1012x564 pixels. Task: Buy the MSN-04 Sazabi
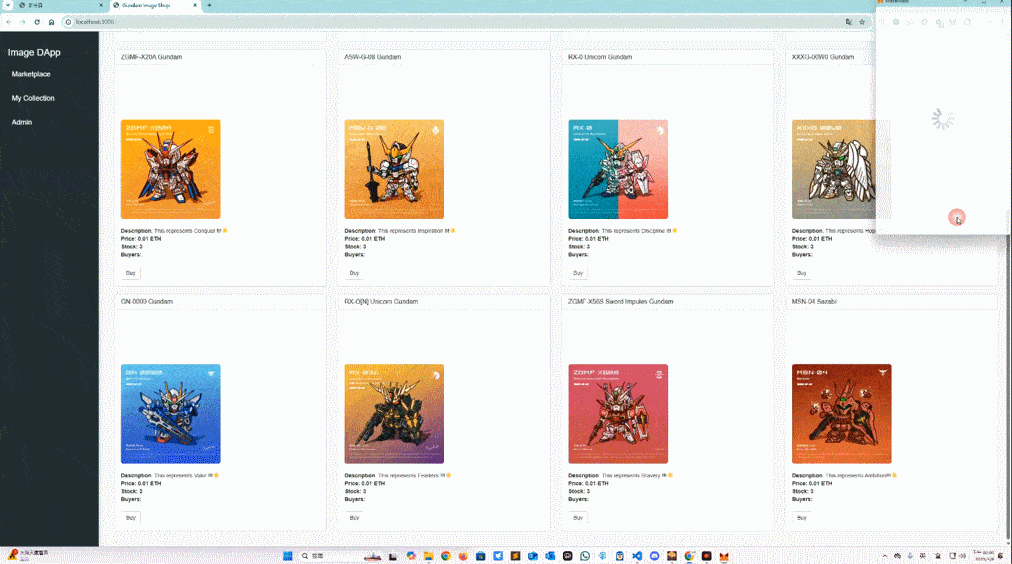pyautogui.click(x=802, y=518)
